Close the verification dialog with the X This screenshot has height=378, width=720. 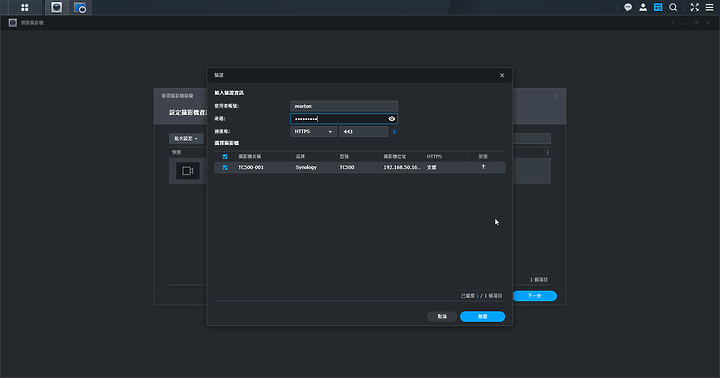point(502,75)
